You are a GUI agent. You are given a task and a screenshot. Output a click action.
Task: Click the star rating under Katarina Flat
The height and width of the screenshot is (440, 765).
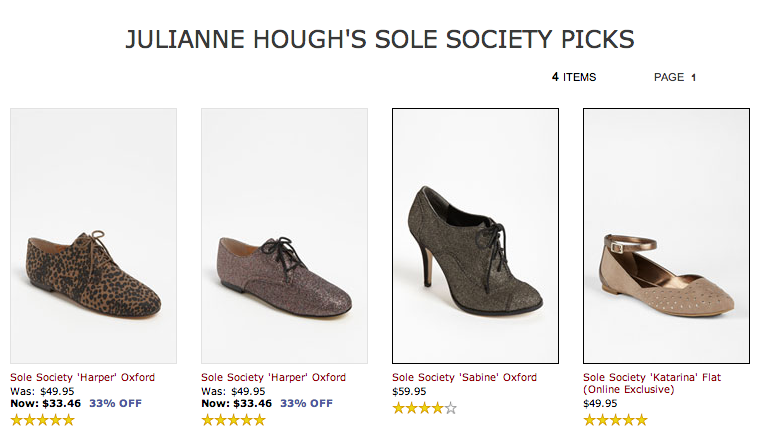615,421
